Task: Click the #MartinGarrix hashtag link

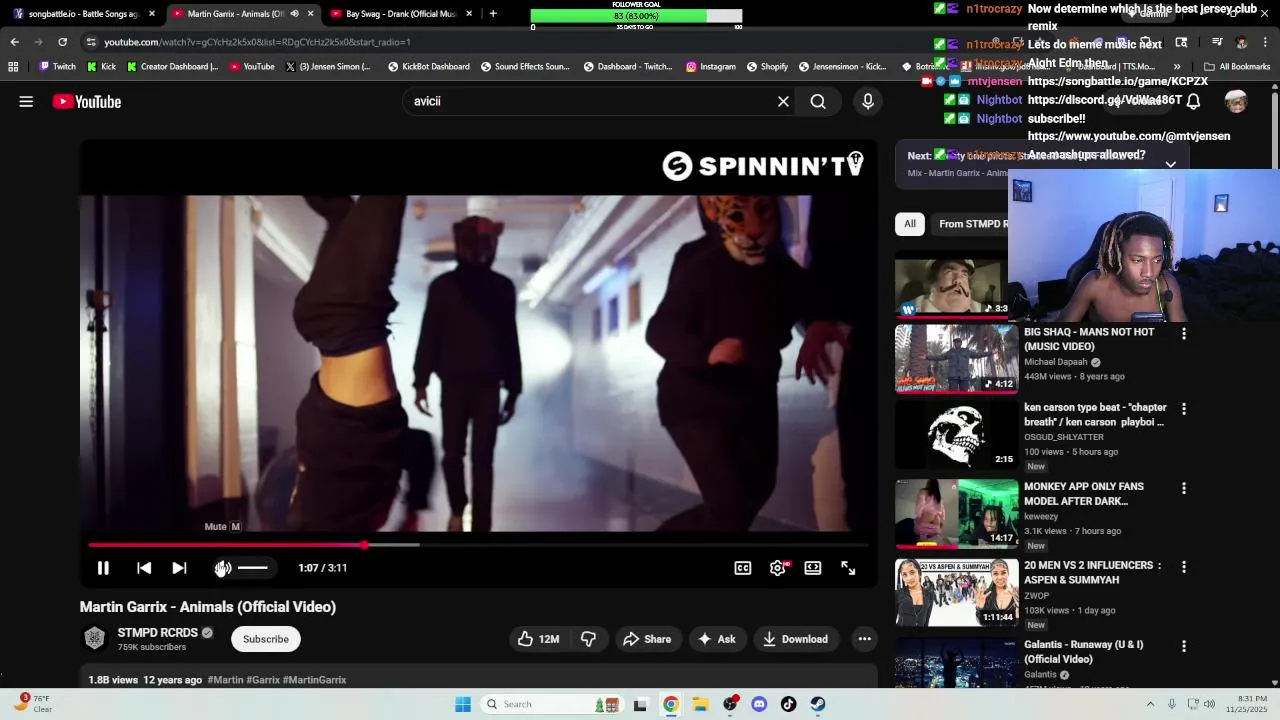Action: pos(315,680)
